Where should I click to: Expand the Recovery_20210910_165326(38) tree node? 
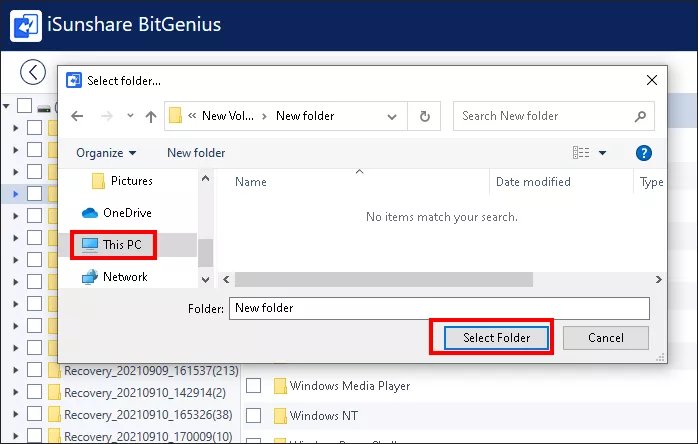point(16,414)
